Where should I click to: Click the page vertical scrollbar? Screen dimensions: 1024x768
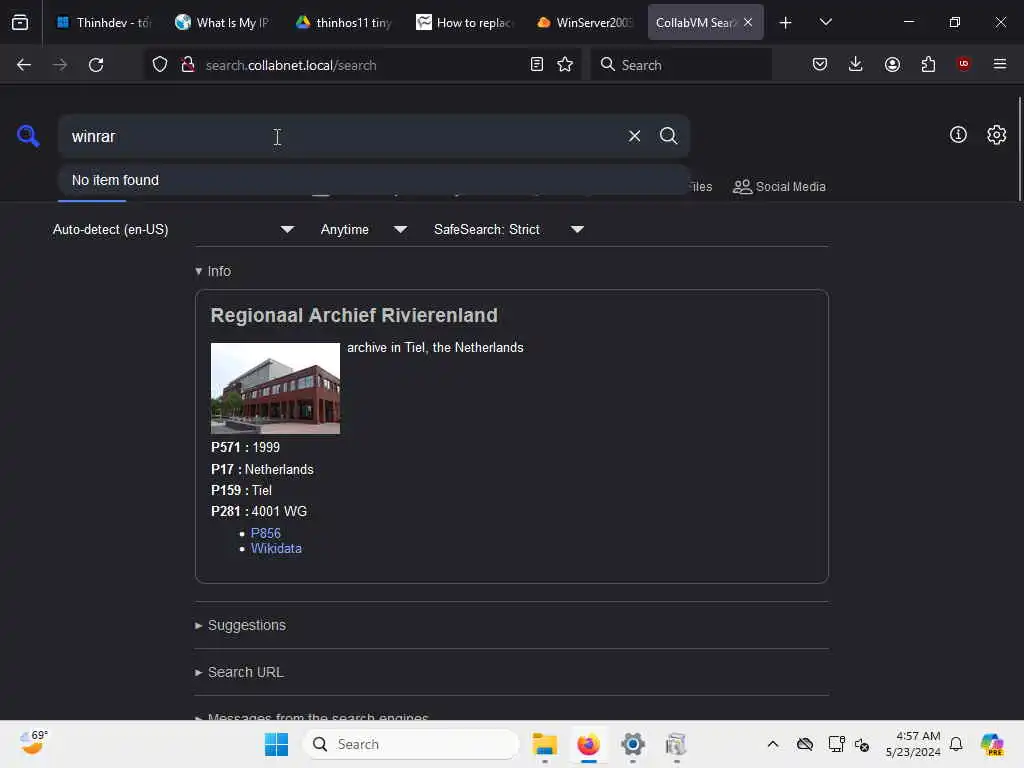(1019, 149)
